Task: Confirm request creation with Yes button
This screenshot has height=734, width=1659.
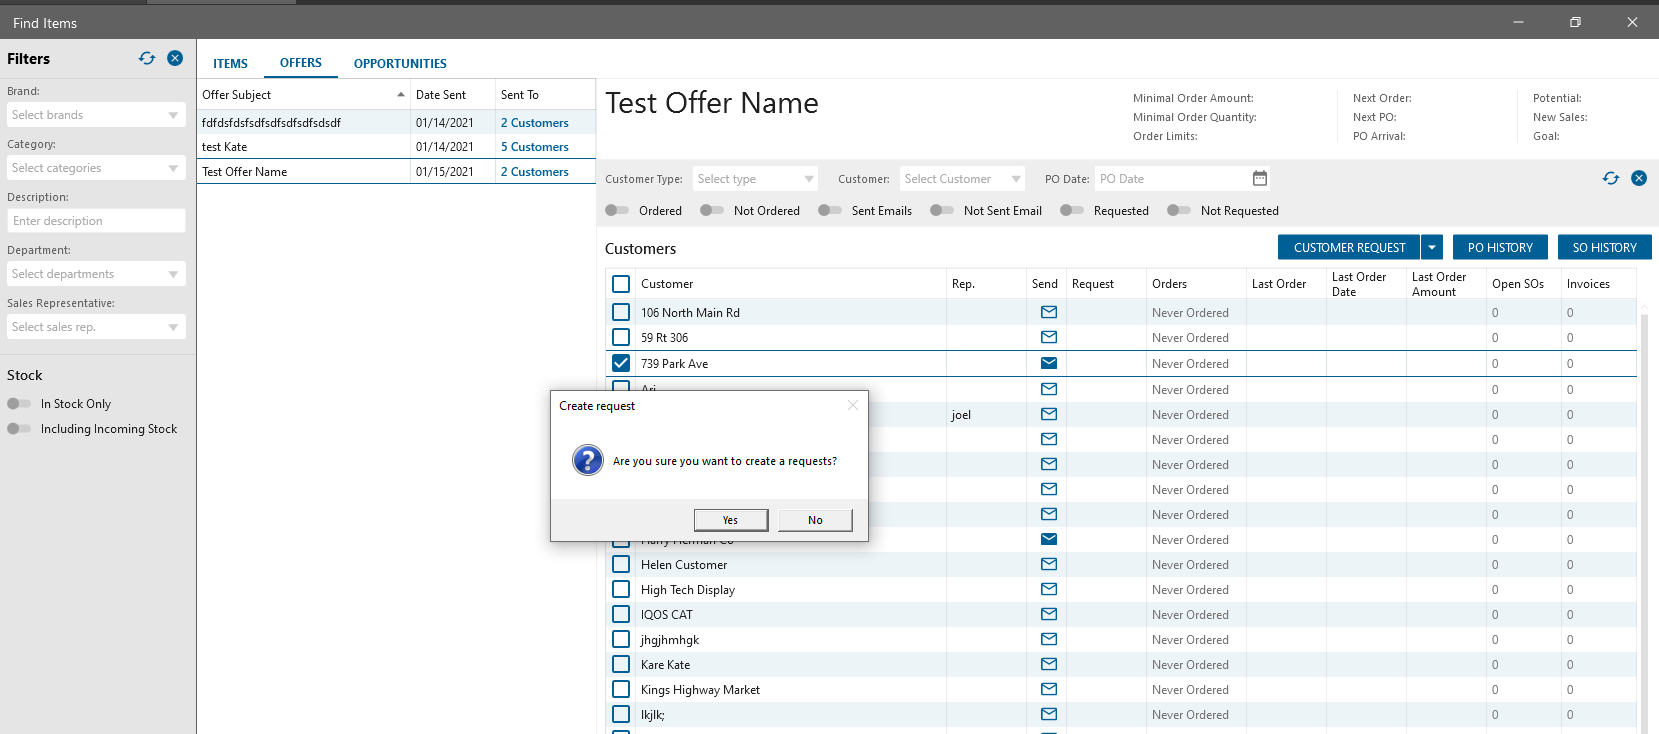Action: (730, 520)
